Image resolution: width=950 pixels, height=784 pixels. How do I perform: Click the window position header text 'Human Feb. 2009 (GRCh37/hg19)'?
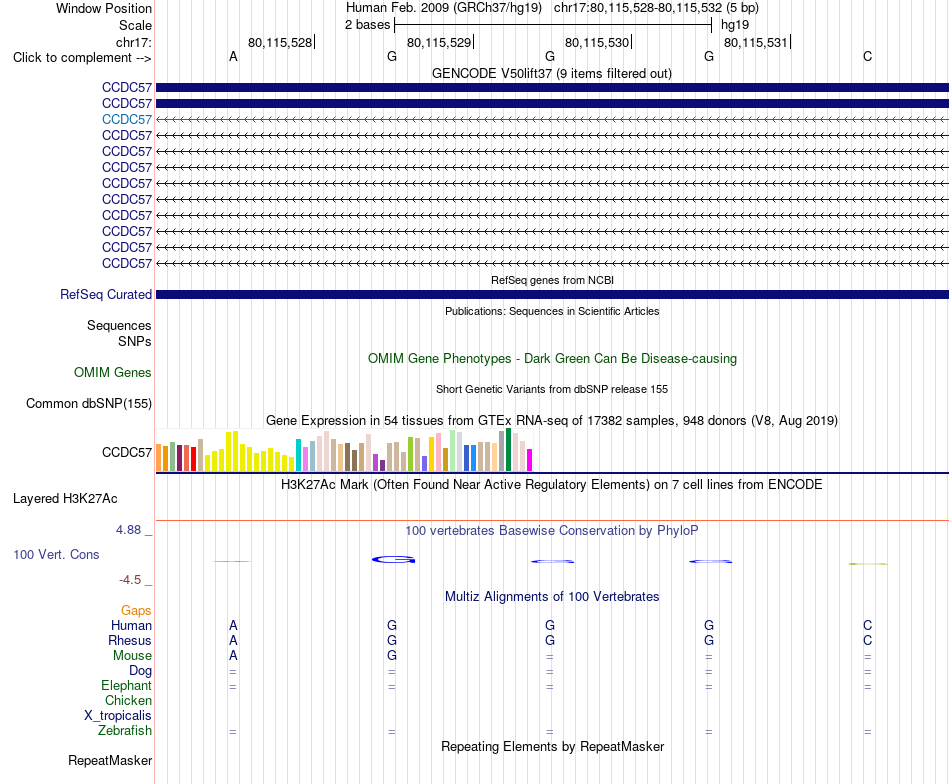click(443, 8)
